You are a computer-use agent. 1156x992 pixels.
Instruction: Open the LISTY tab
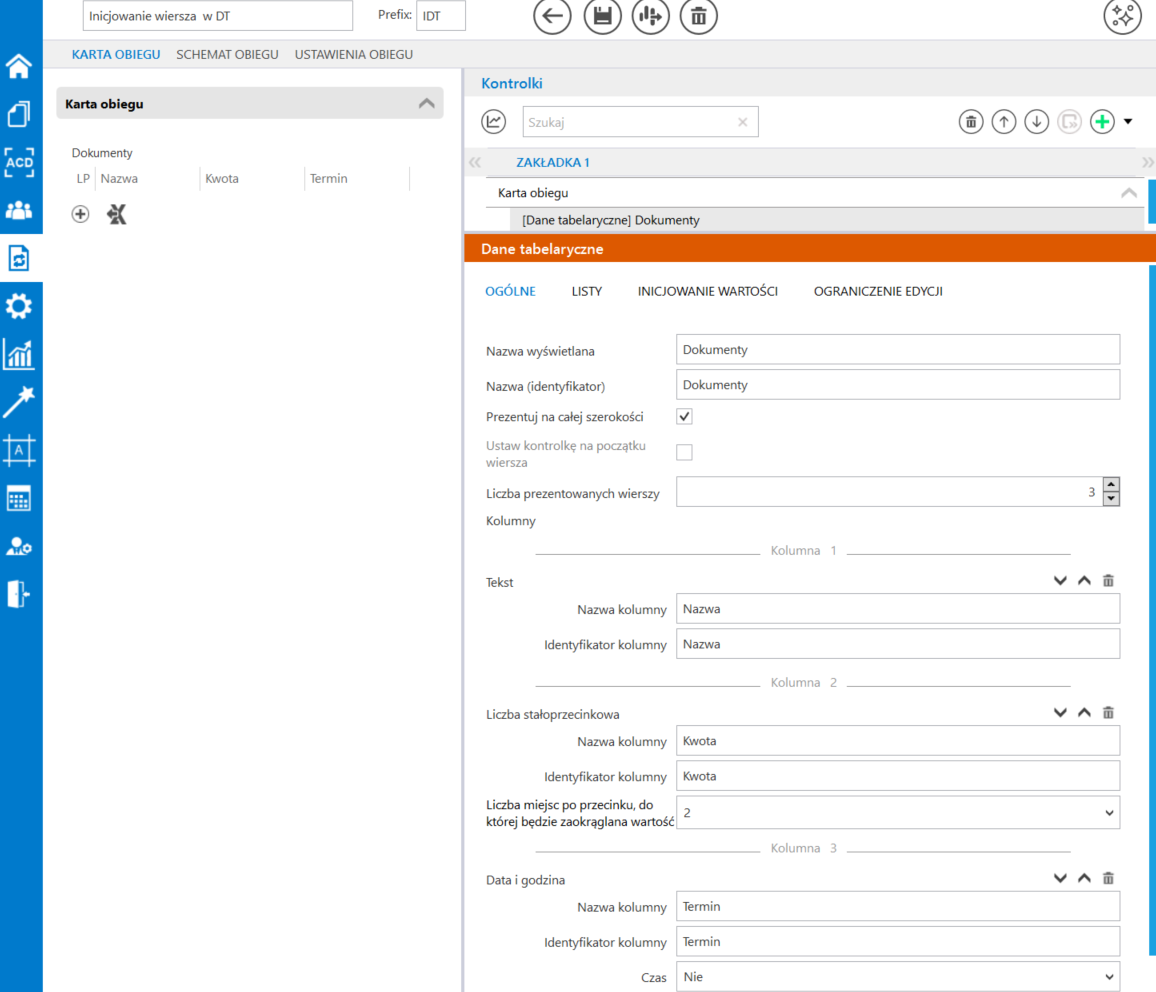[x=587, y=291]
